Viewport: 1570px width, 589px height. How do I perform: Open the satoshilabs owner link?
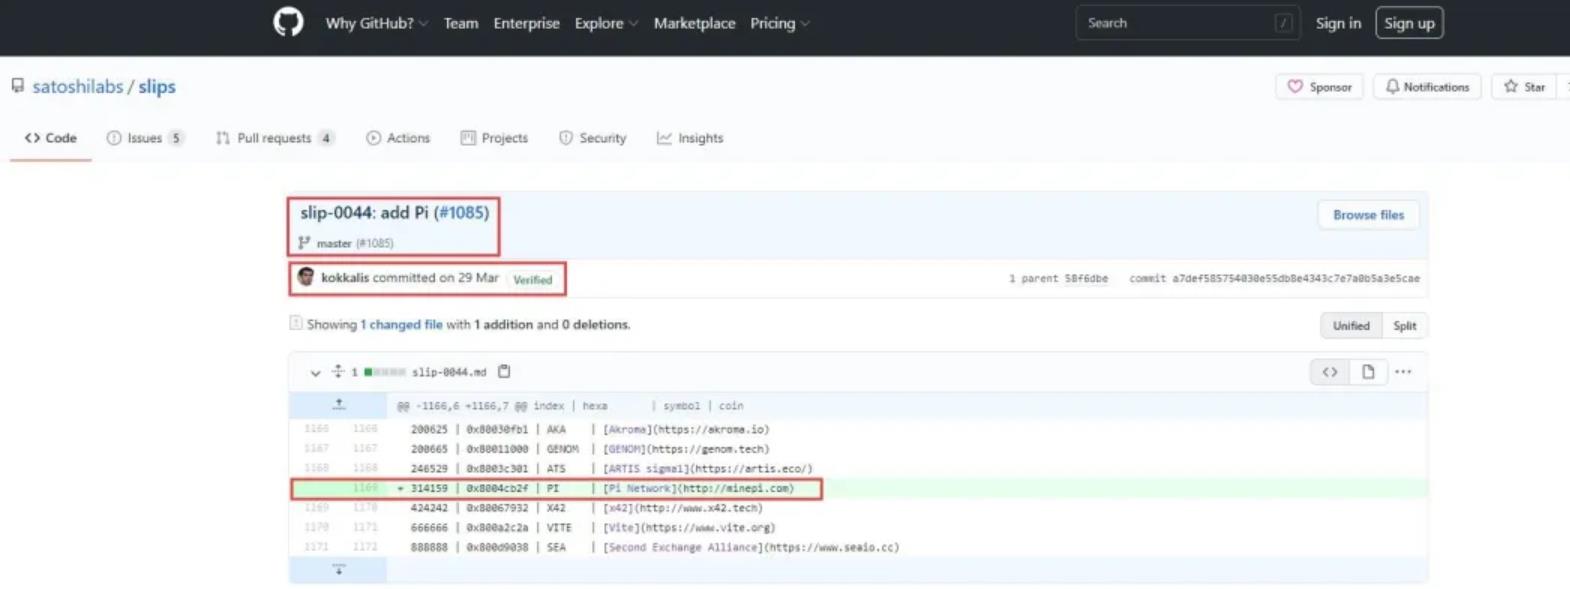click(78, 87)
